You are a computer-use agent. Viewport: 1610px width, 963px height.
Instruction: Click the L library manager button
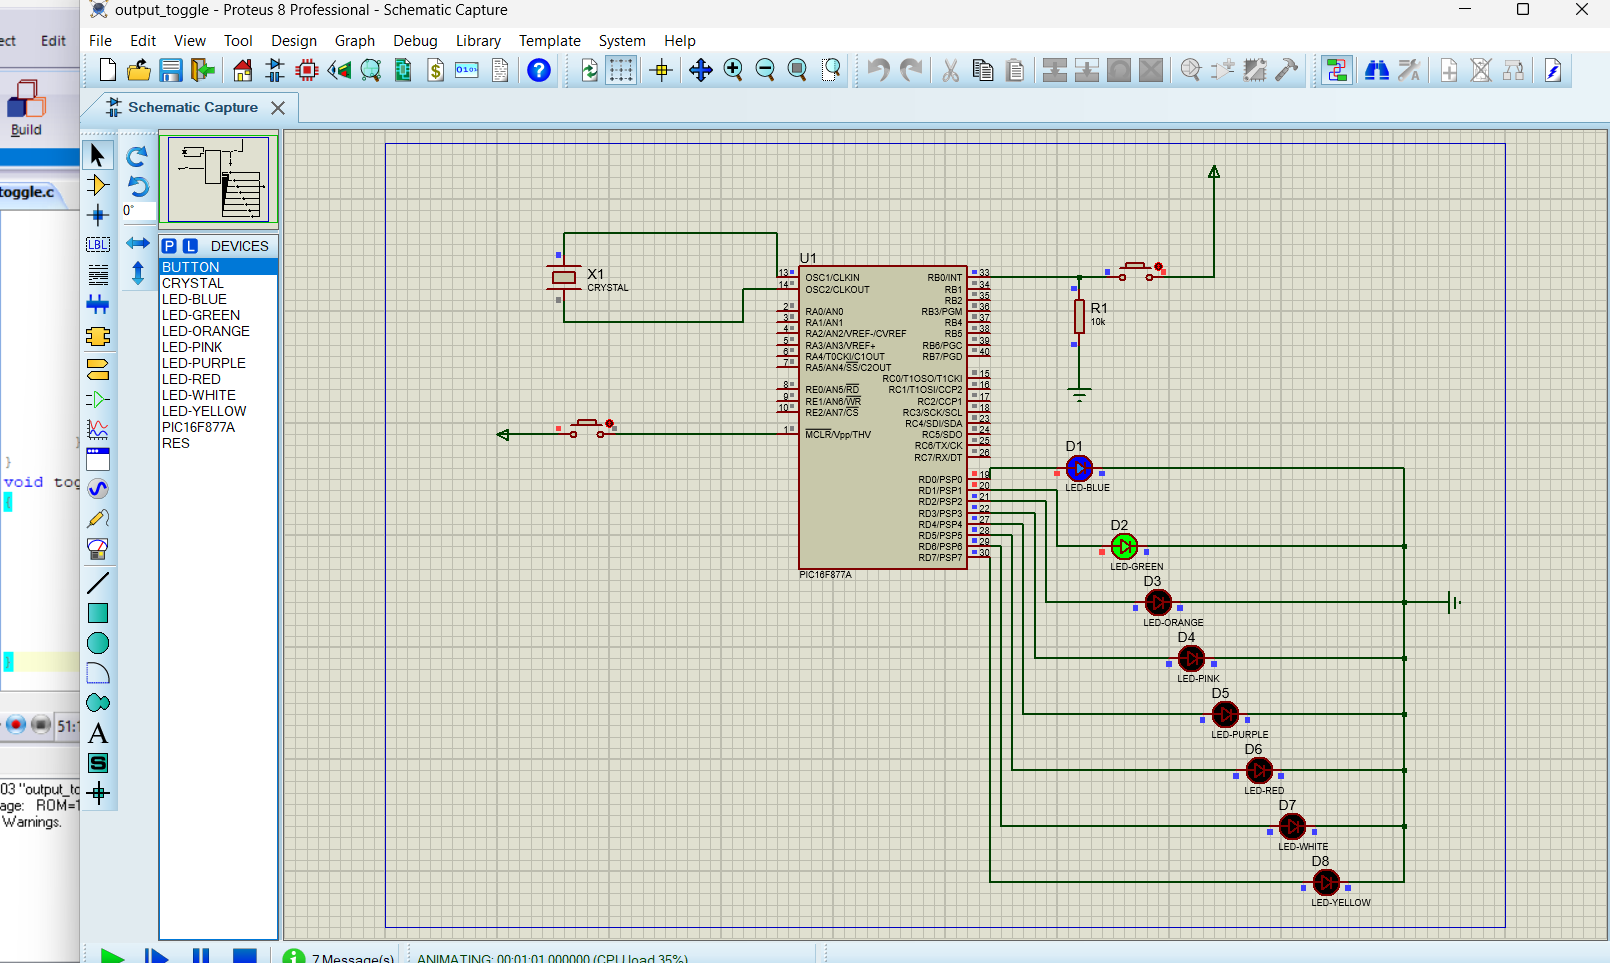point(190,246)
